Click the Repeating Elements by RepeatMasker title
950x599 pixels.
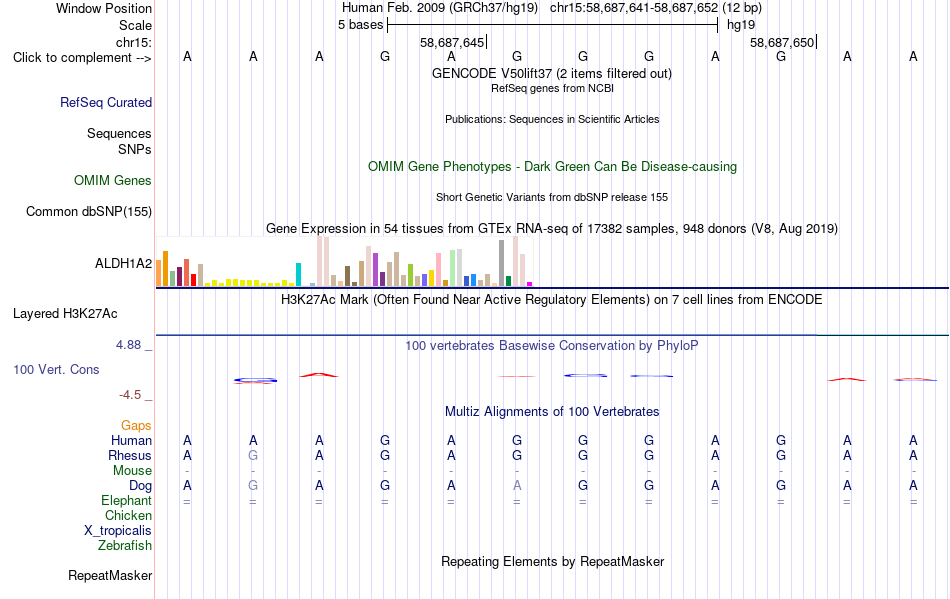click(x=552, y=561)
